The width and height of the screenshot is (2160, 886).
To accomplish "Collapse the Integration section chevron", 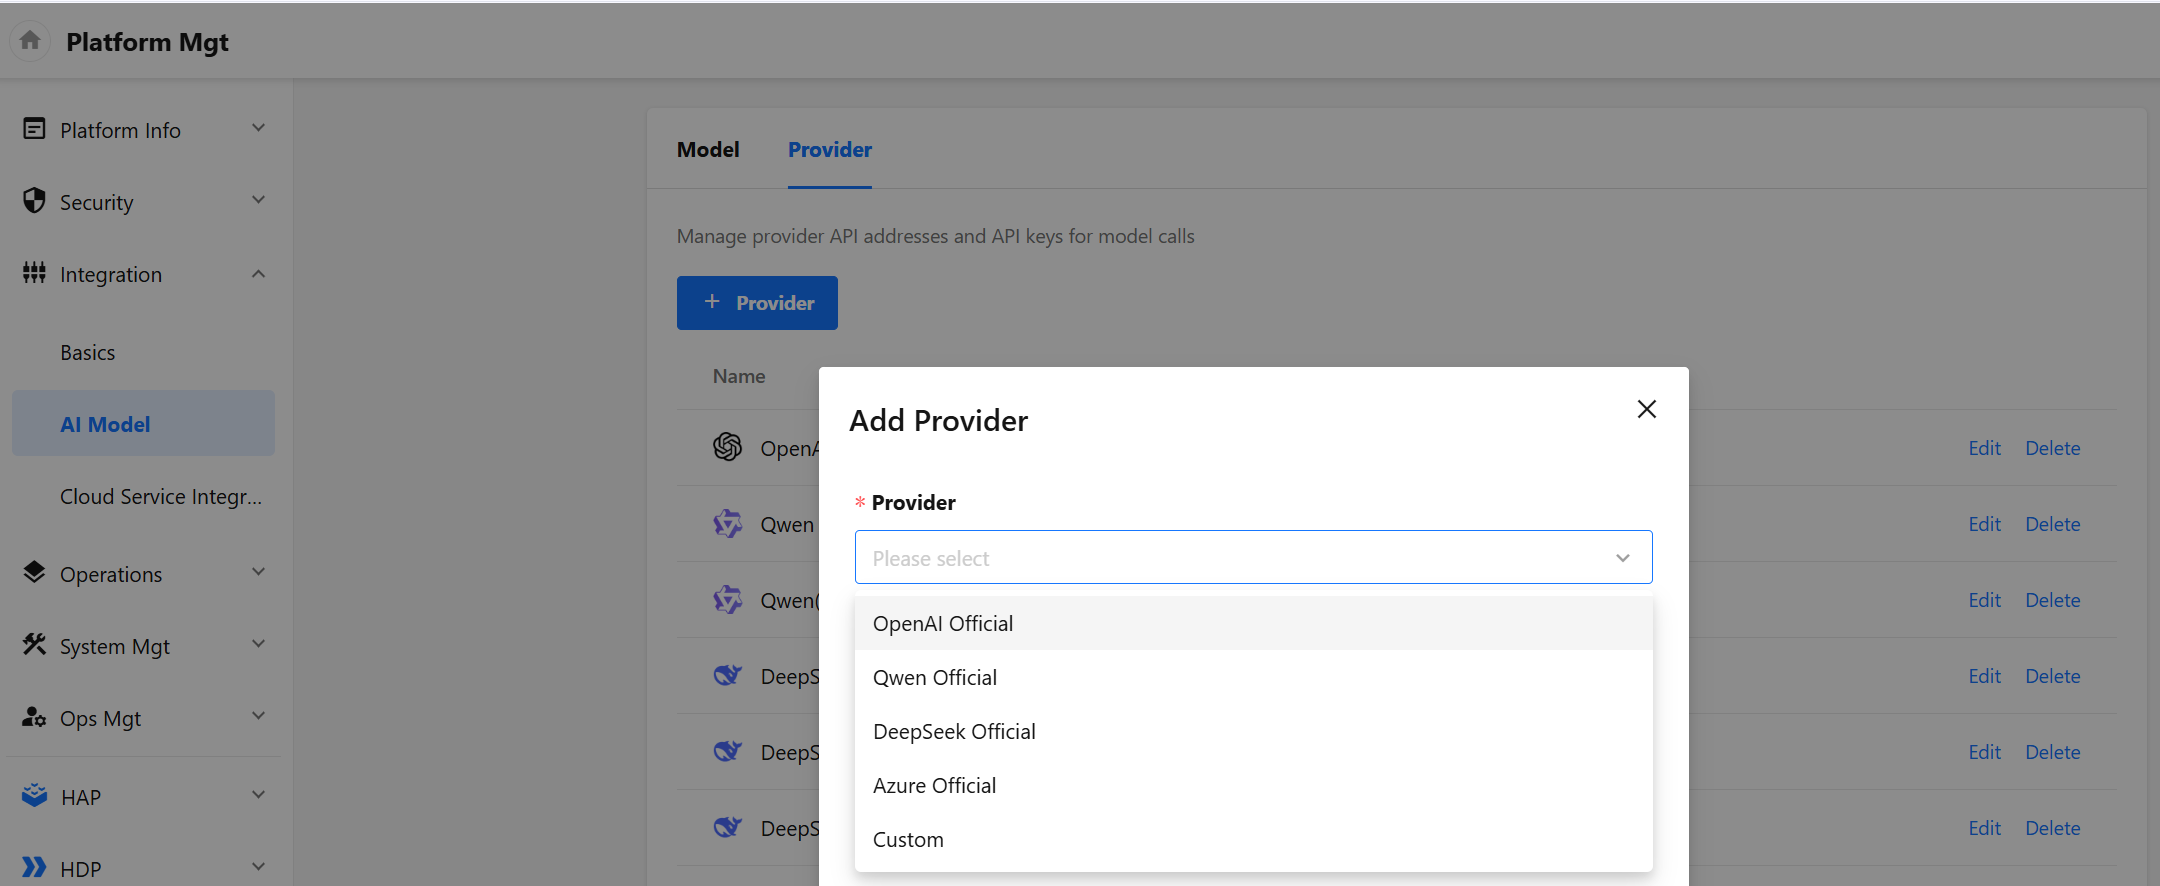I will point(259,273).
